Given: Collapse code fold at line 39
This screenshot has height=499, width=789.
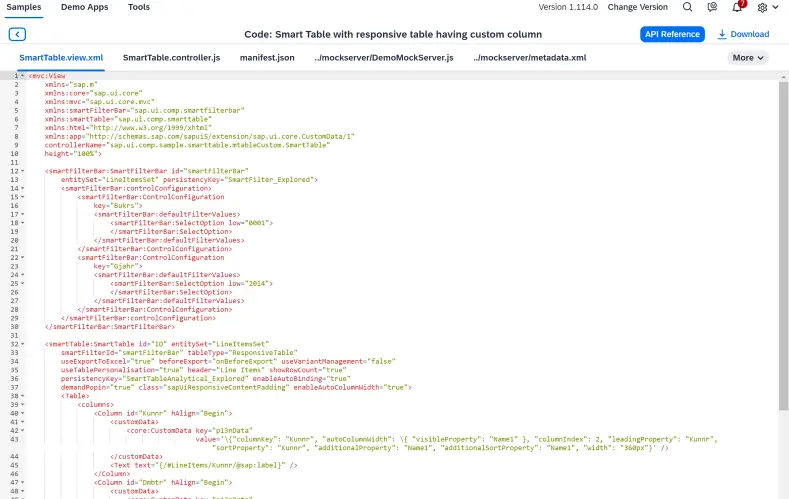Looking at the screenshot, I should coord(23,405).
